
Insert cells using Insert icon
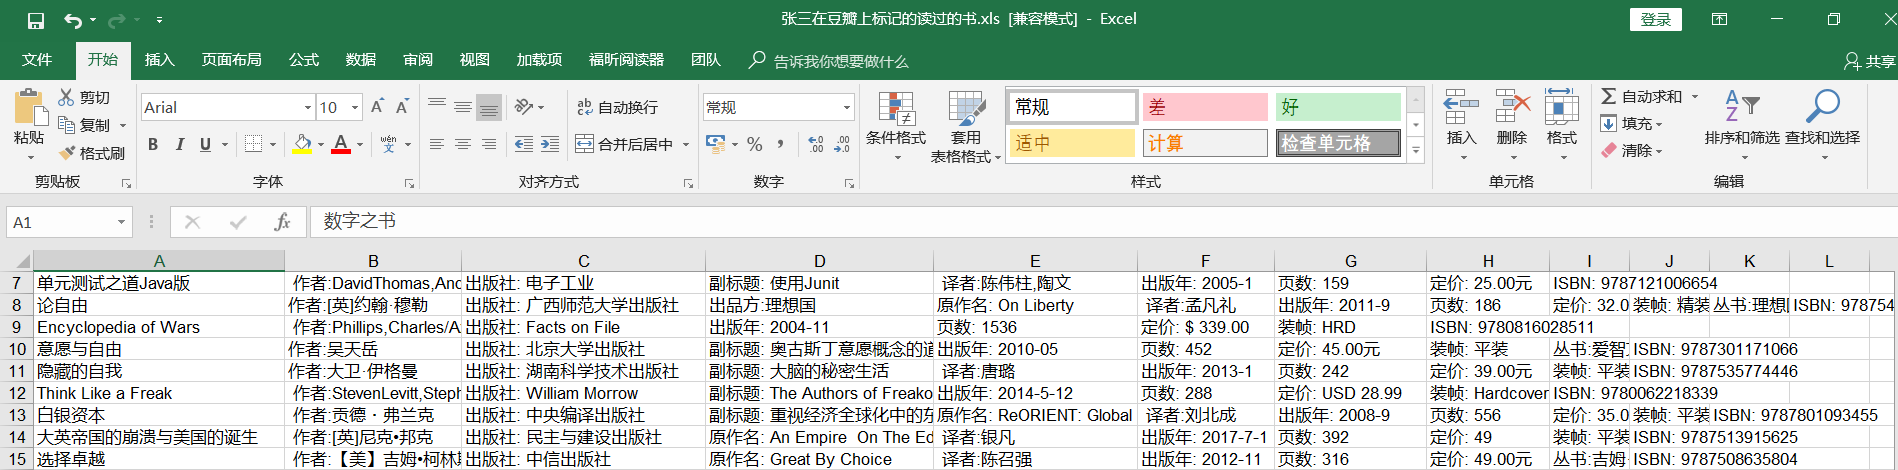tap(1461, 106)
